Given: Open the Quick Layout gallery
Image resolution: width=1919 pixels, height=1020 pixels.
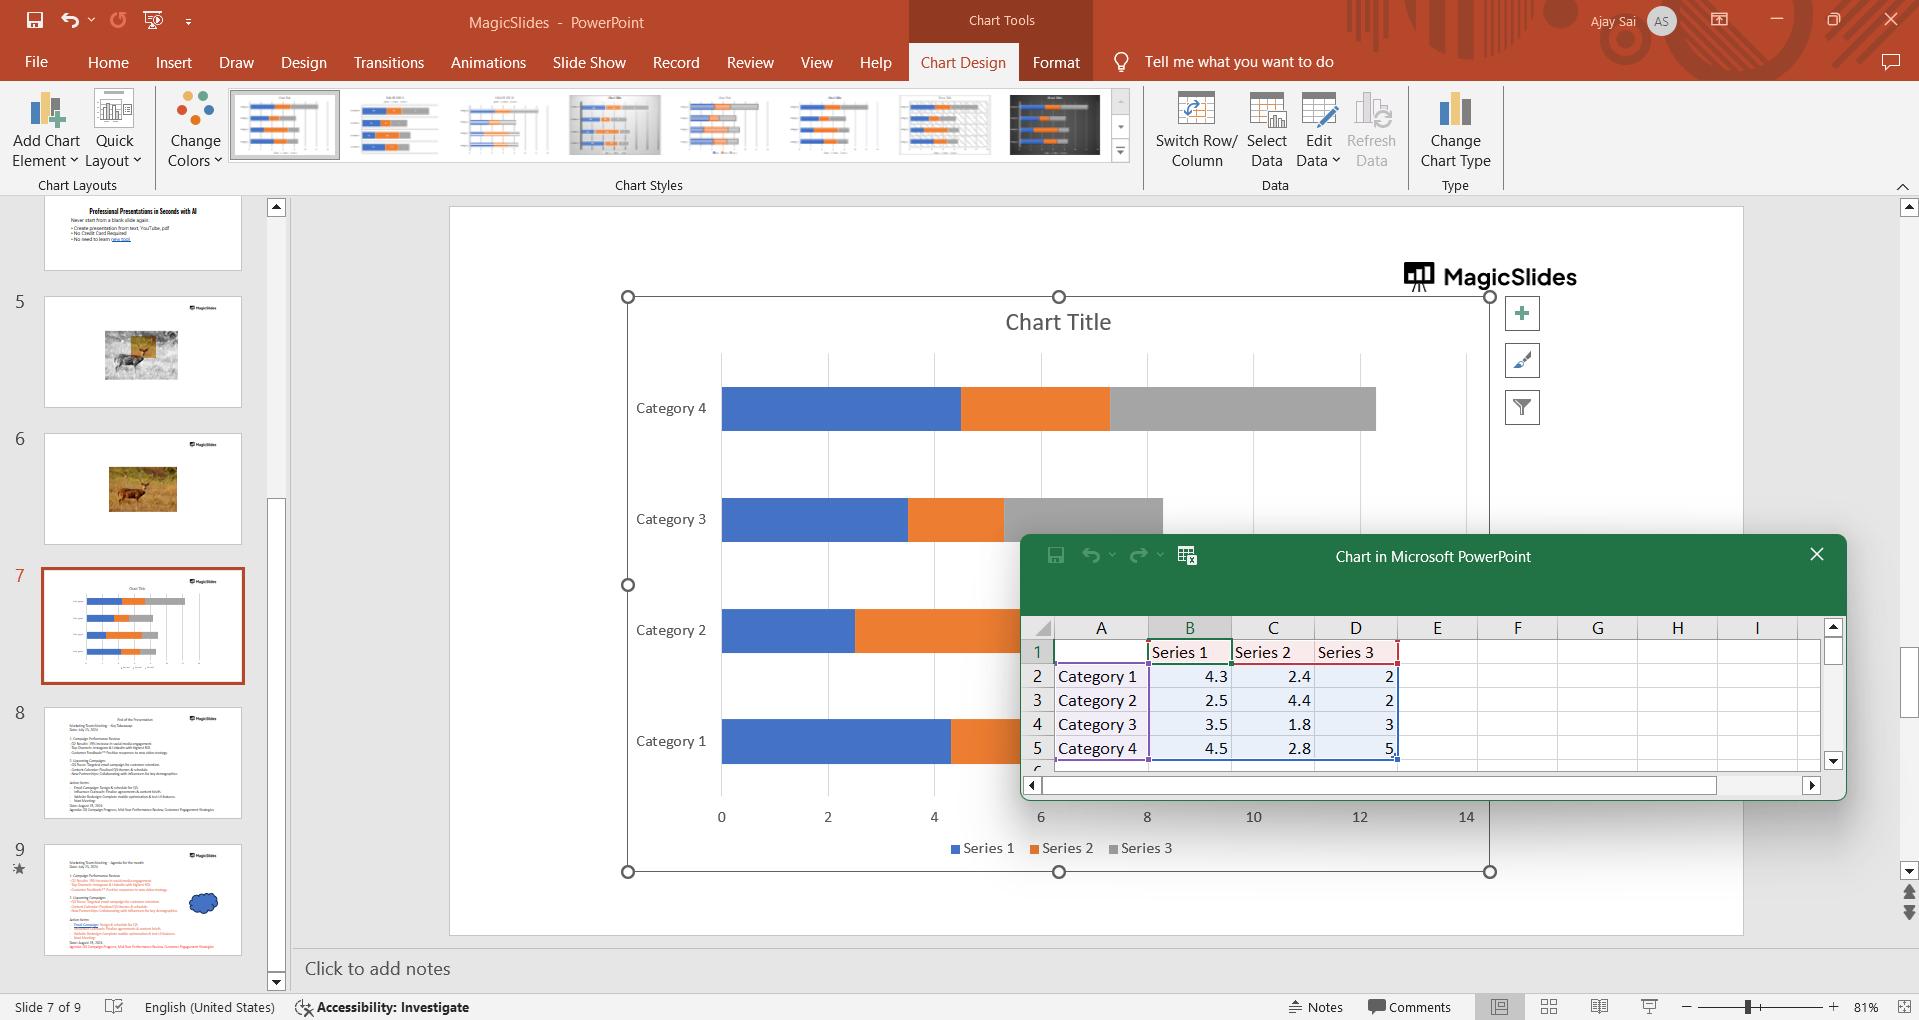Looking at the screenshot, I should point(114,130).
